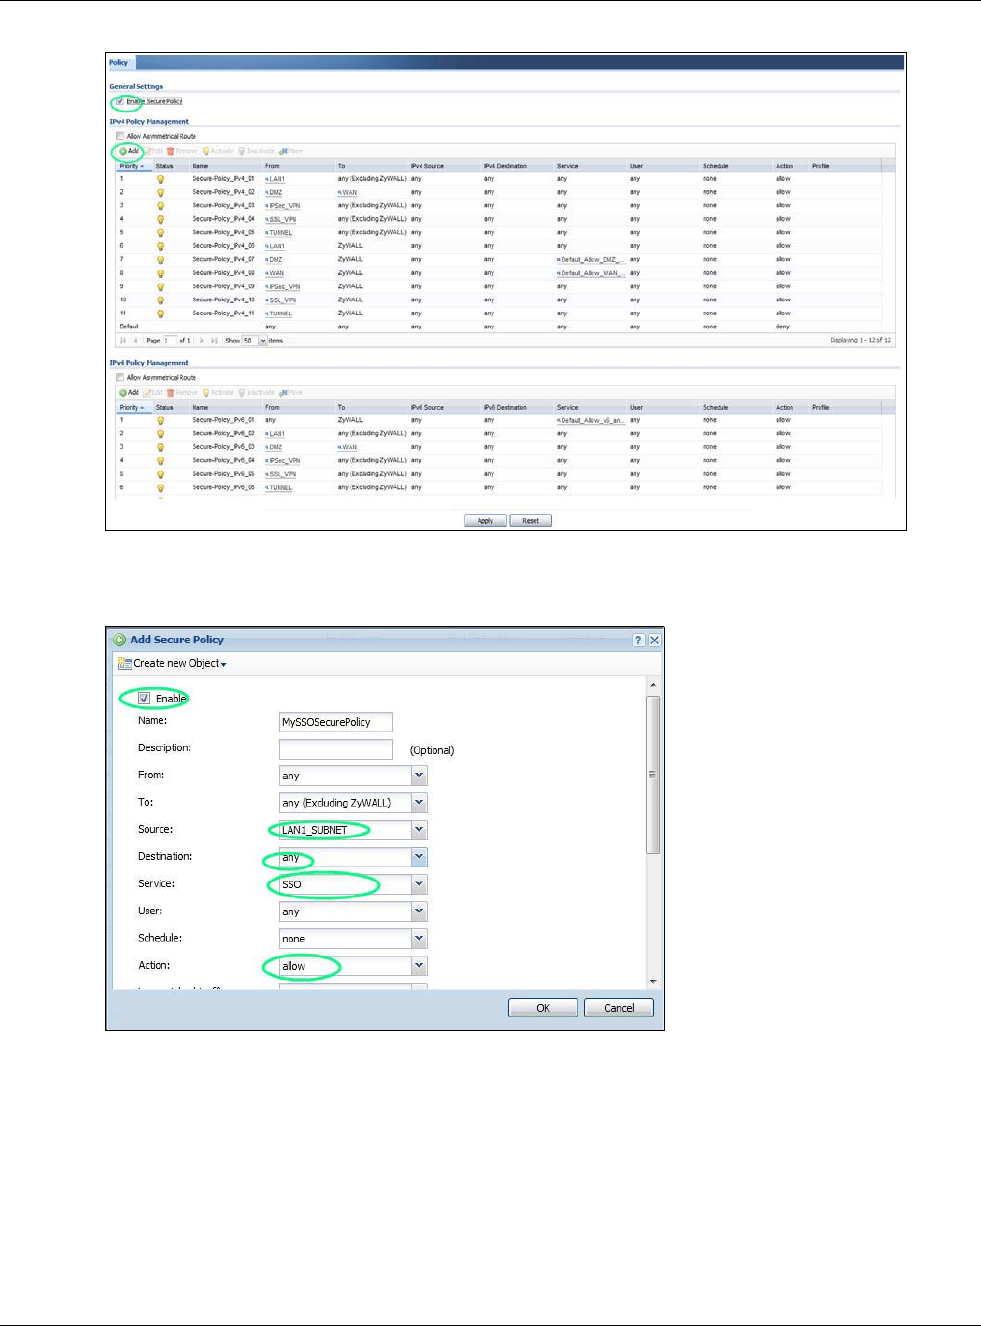The width and height of the screenshot is (981, 1326).
Task: Expand the Schedule dropdown arrow
Action: click(x=419, y=938)
